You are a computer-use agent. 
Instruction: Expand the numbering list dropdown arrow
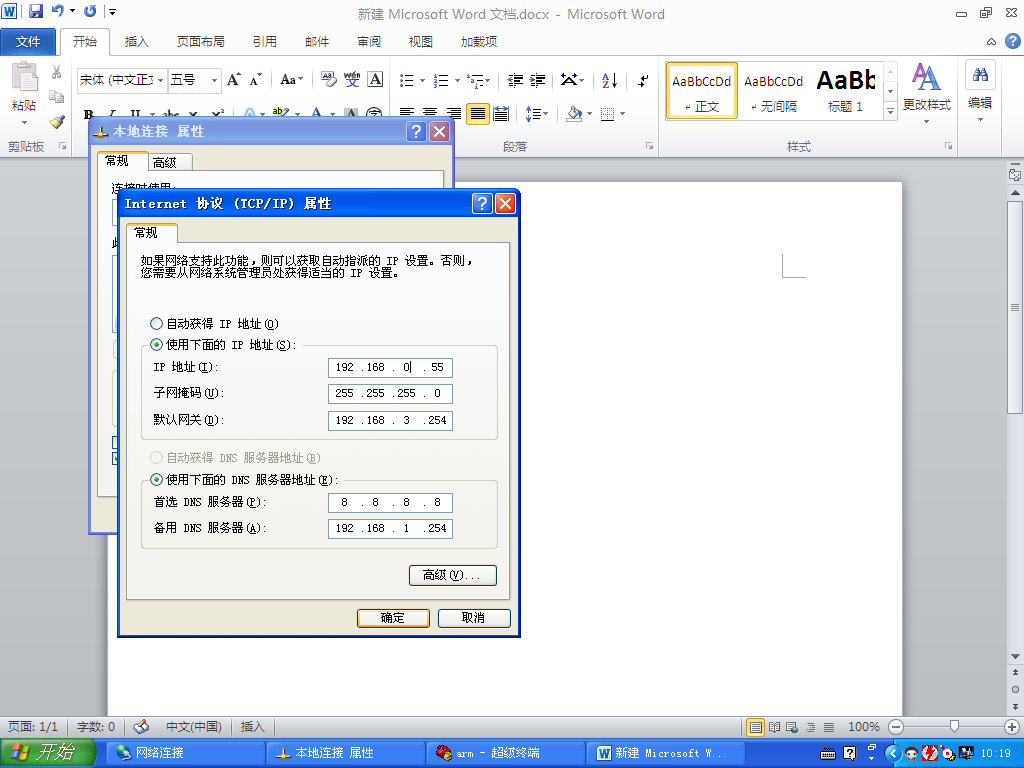[x=457, y=80]
